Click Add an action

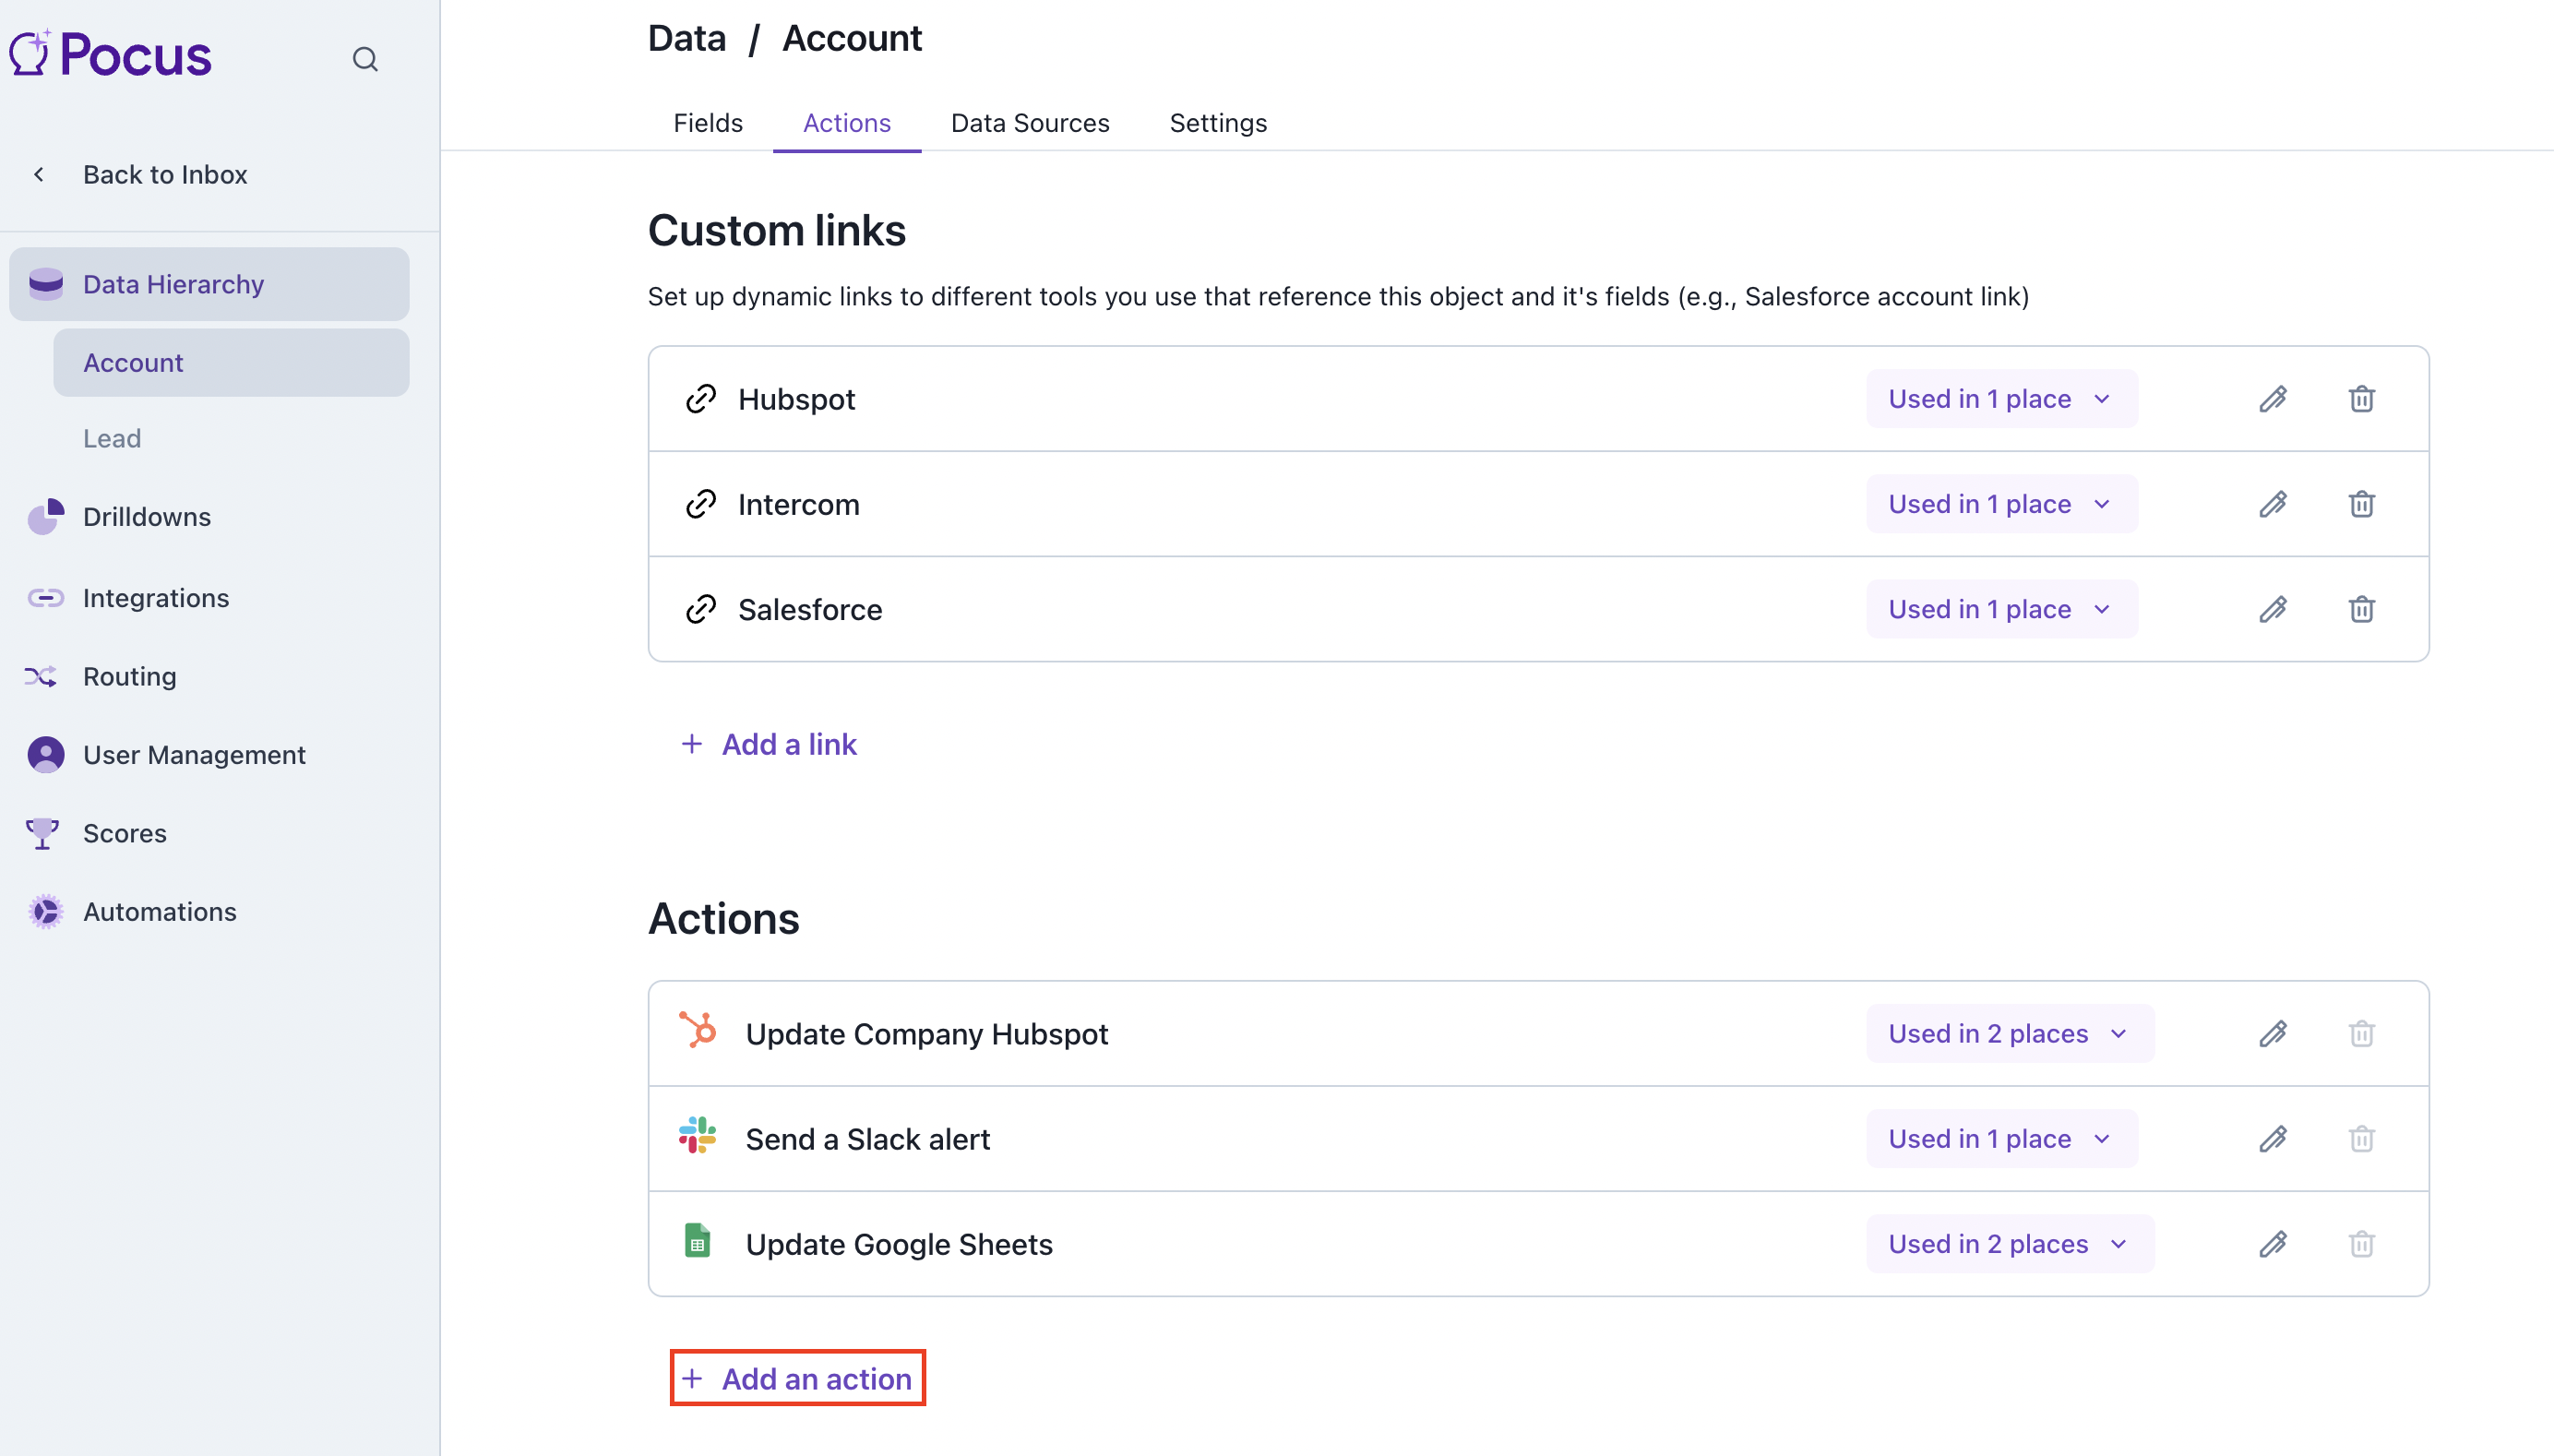coord(797,1378)
